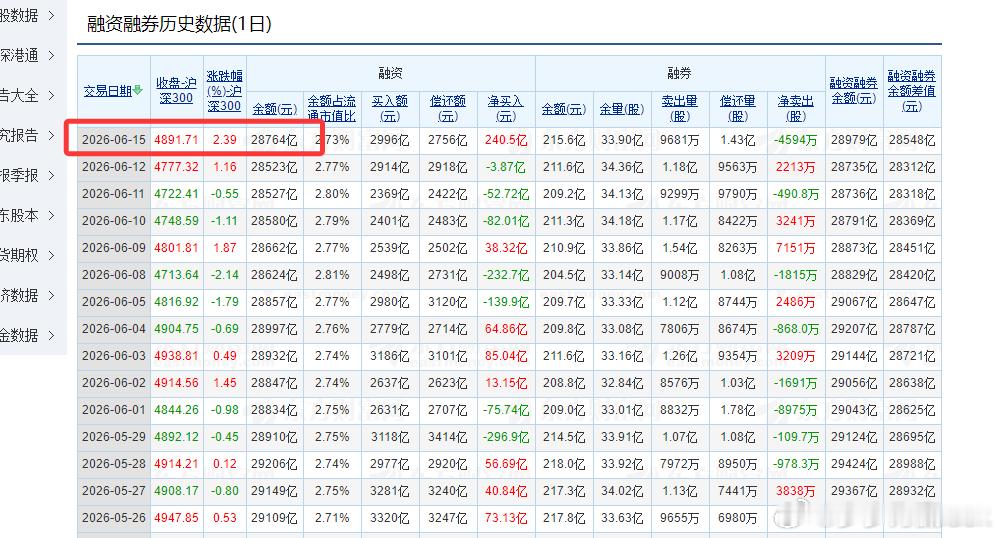The image size is (1000, 538).
Task: Open 深港通 sidebar menu item
Action: tap(19, 55)
